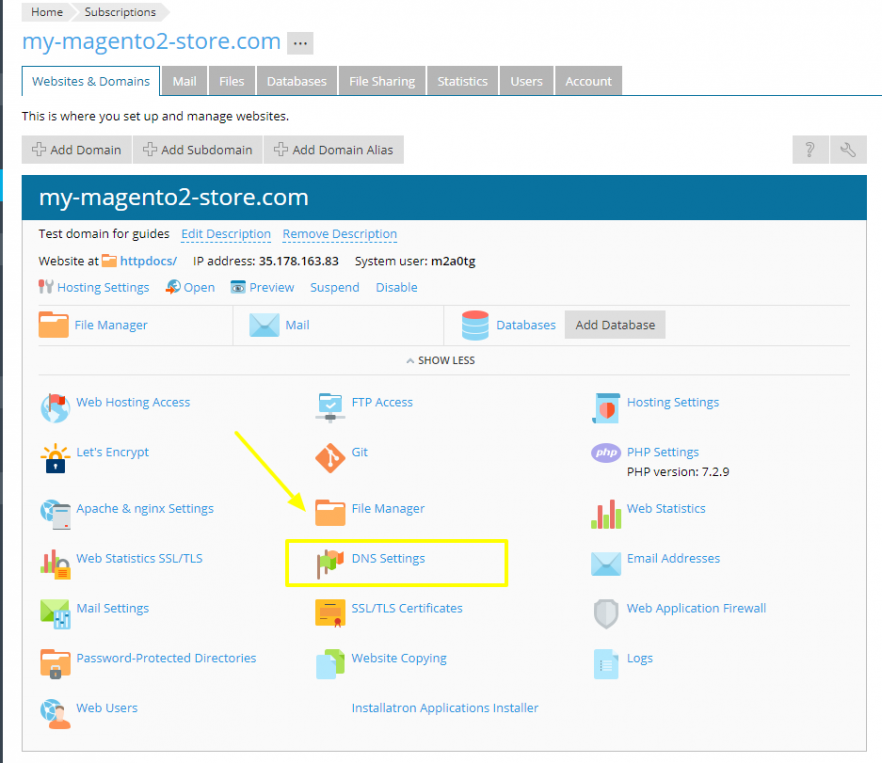Screen dimensions: 882x763
Task: Open the ellipsis menu beside domain title
Action: (300, 43)
